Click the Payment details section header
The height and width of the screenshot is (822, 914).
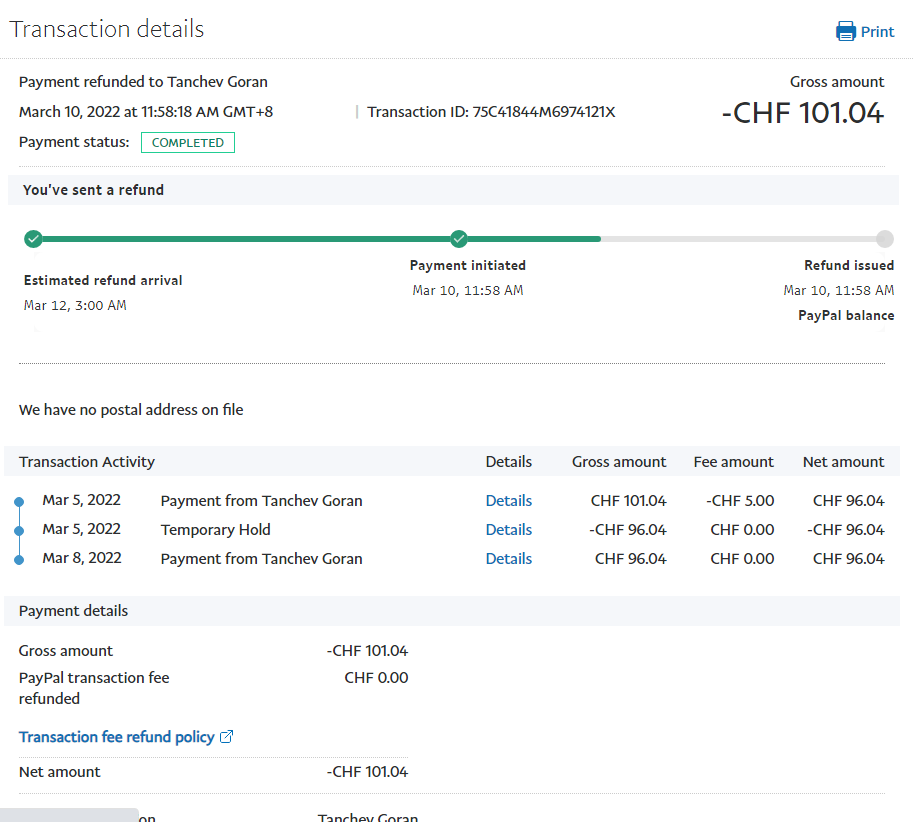(x=74, y=611)
